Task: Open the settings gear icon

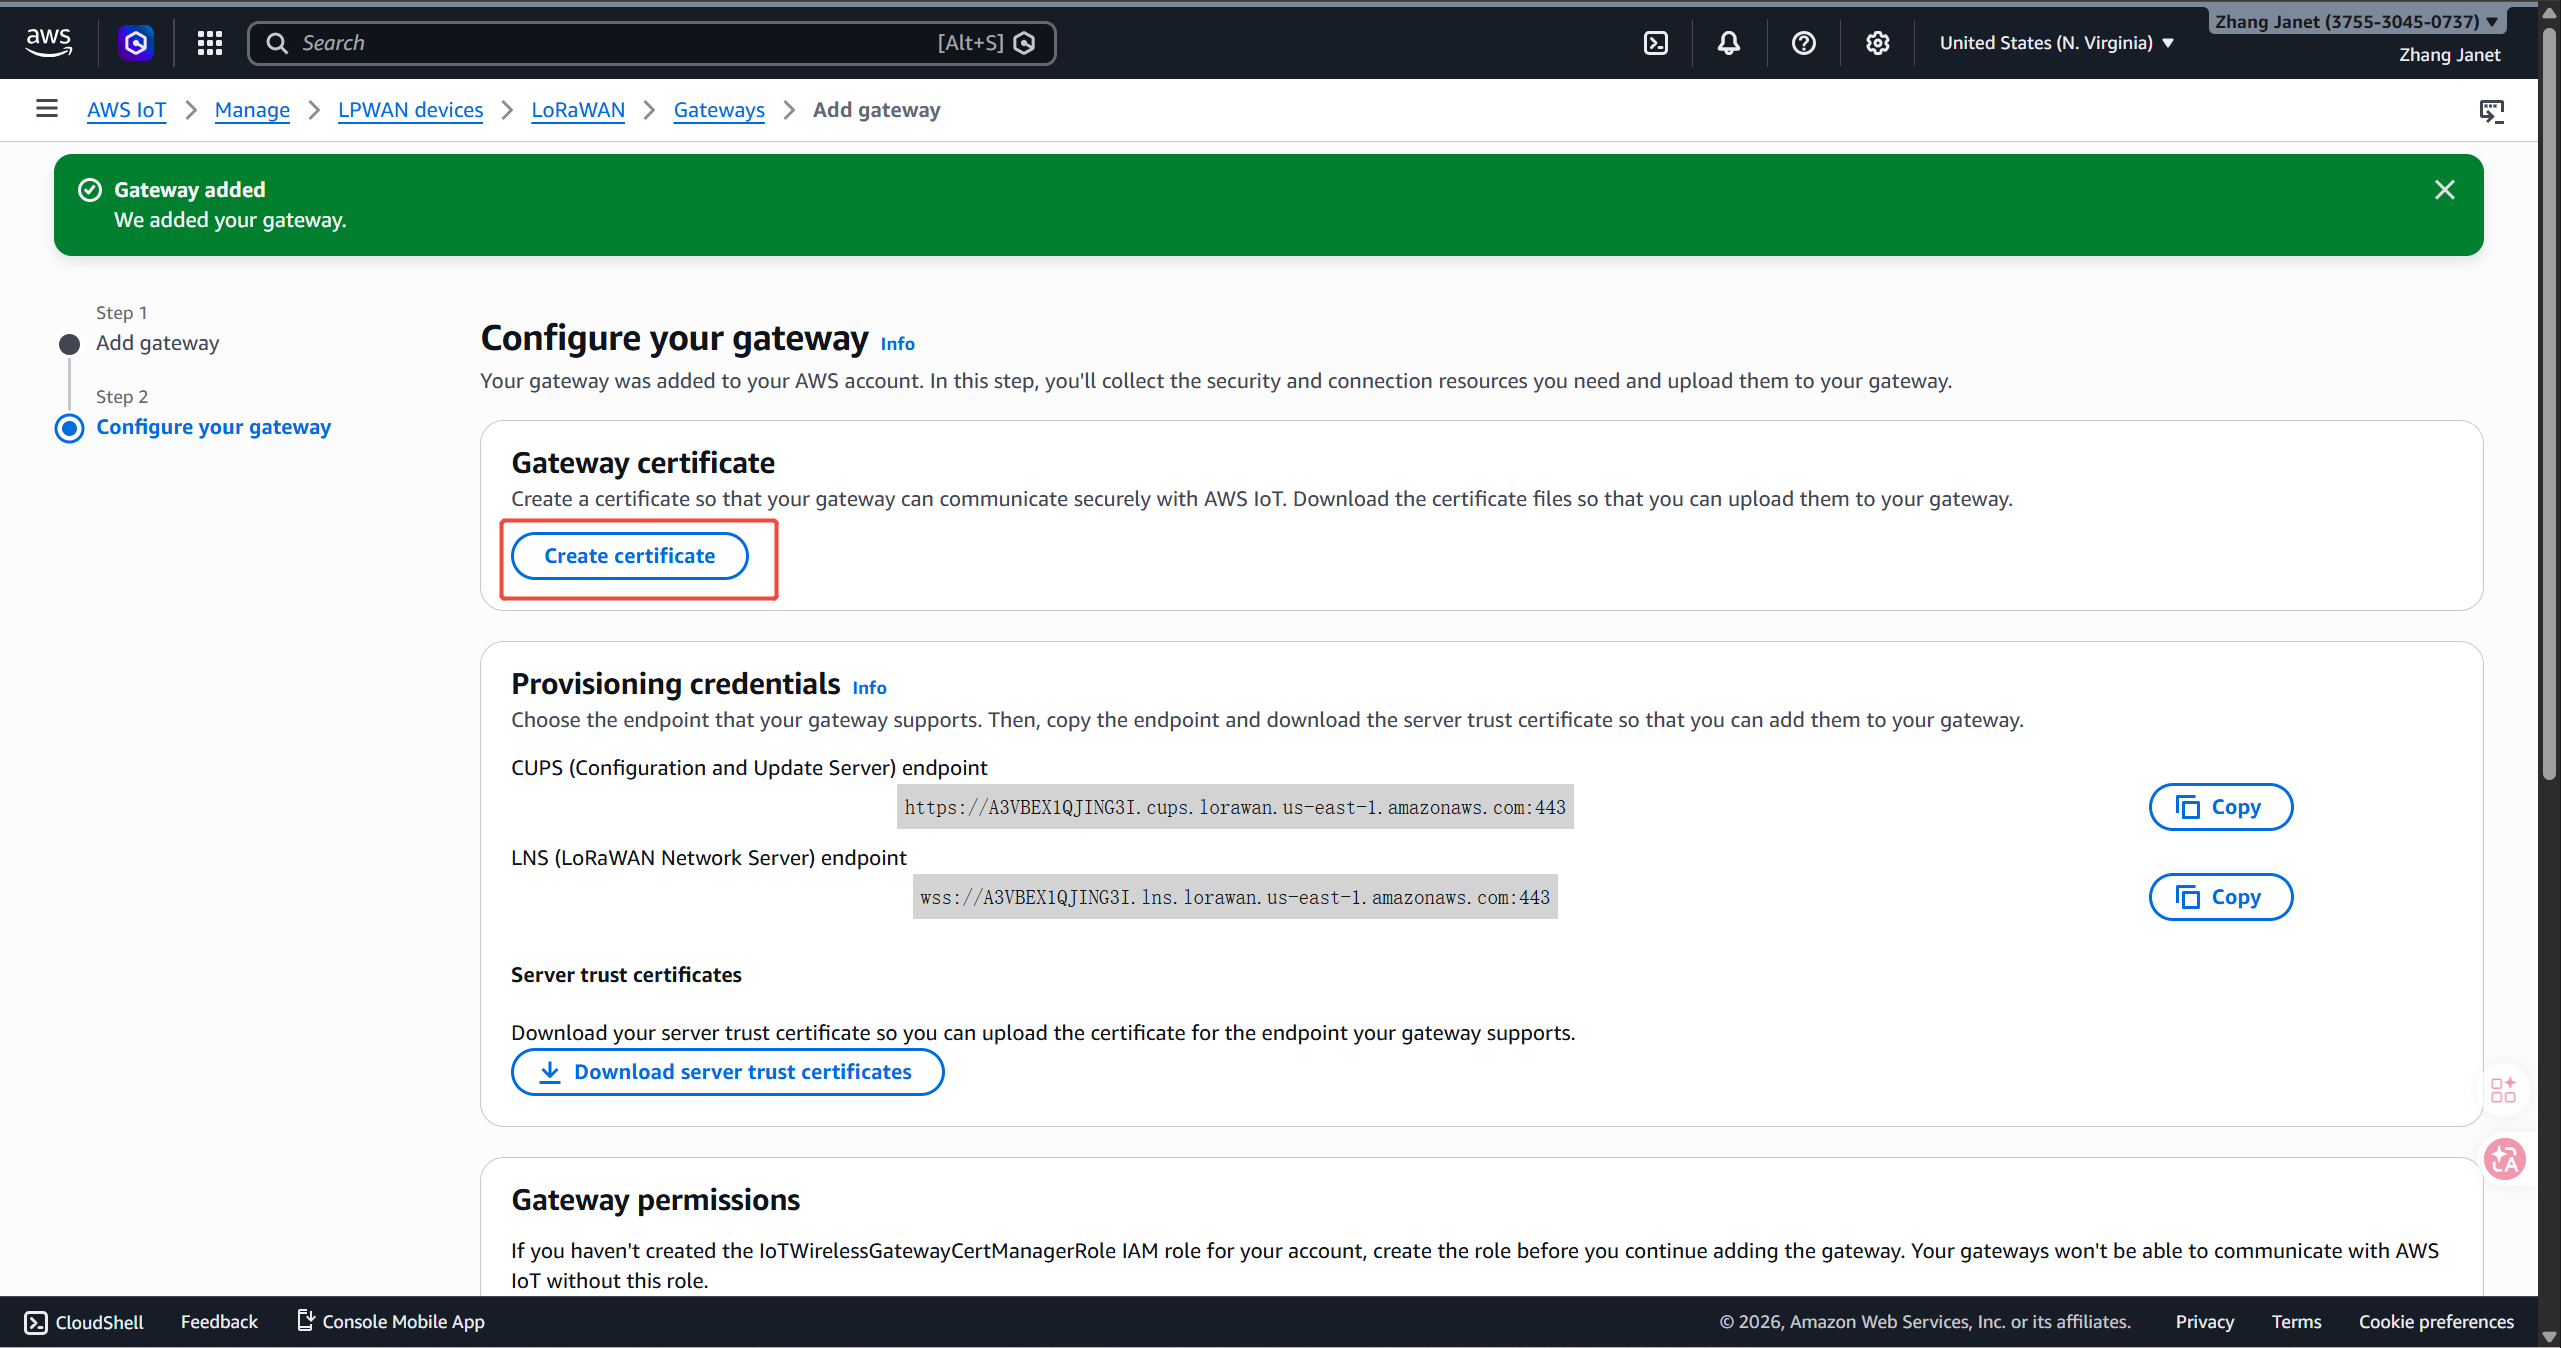Action: [1877, 43]
